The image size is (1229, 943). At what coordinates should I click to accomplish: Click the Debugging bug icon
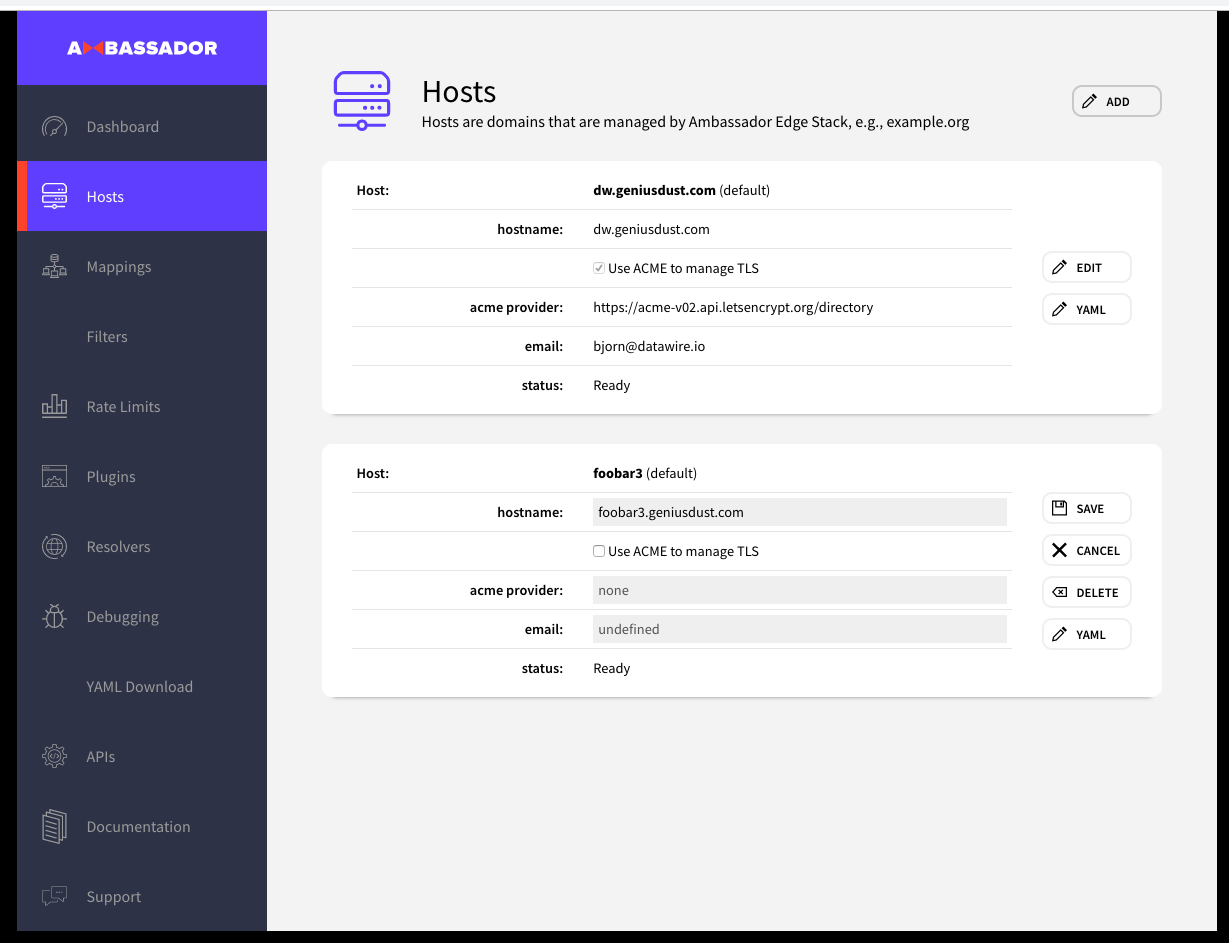click(x=54, y=616)
